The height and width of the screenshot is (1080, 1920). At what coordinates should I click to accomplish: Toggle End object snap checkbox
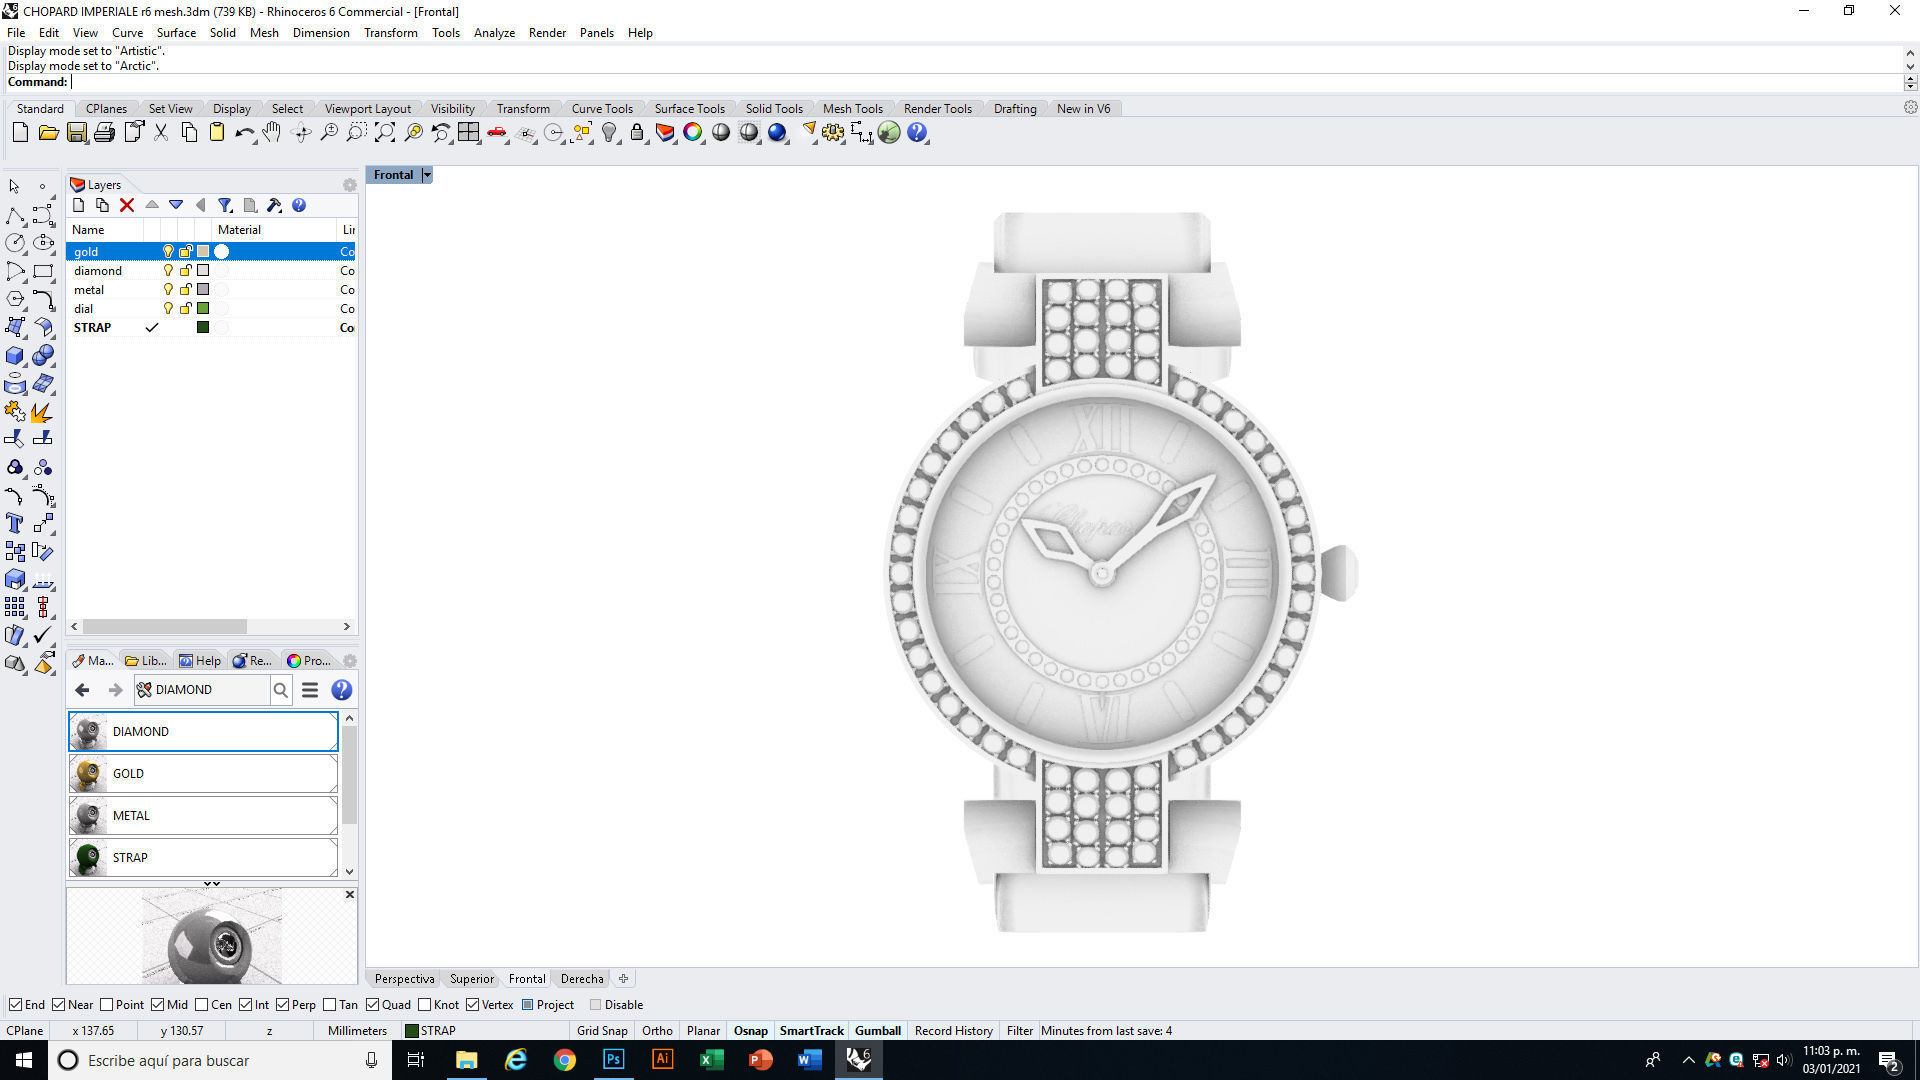point(15,1005)
